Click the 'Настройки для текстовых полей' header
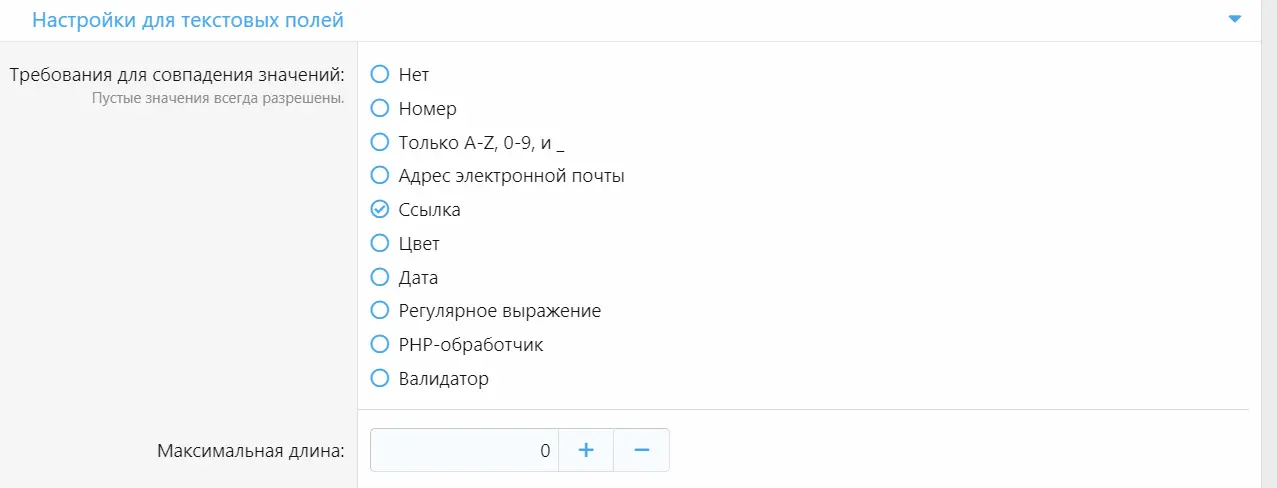The height and width of the screenshot is (488, 1277). [x=188, y=19]
